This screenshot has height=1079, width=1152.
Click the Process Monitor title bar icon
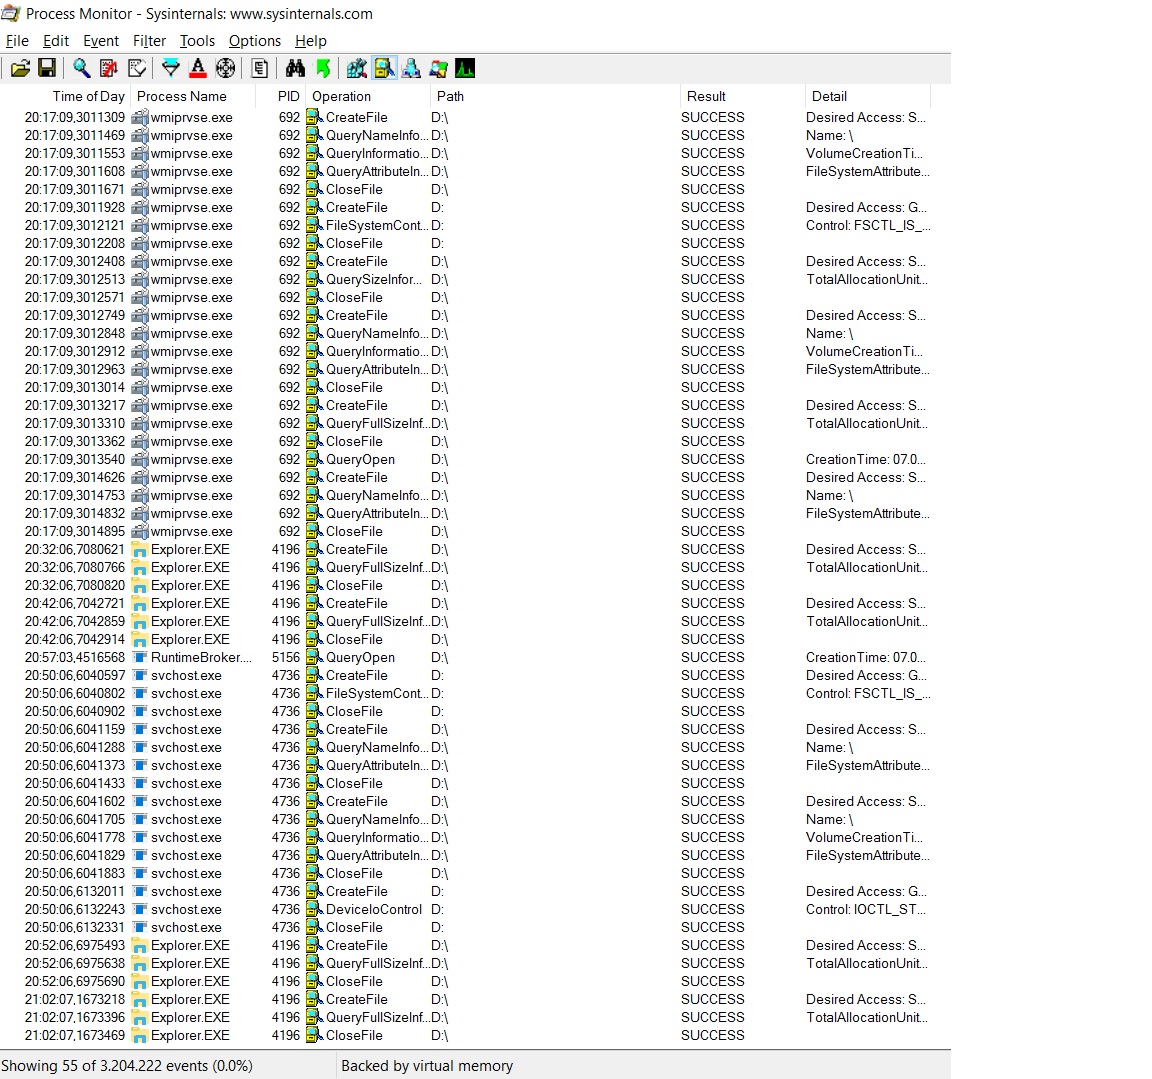tap(10, 12)
